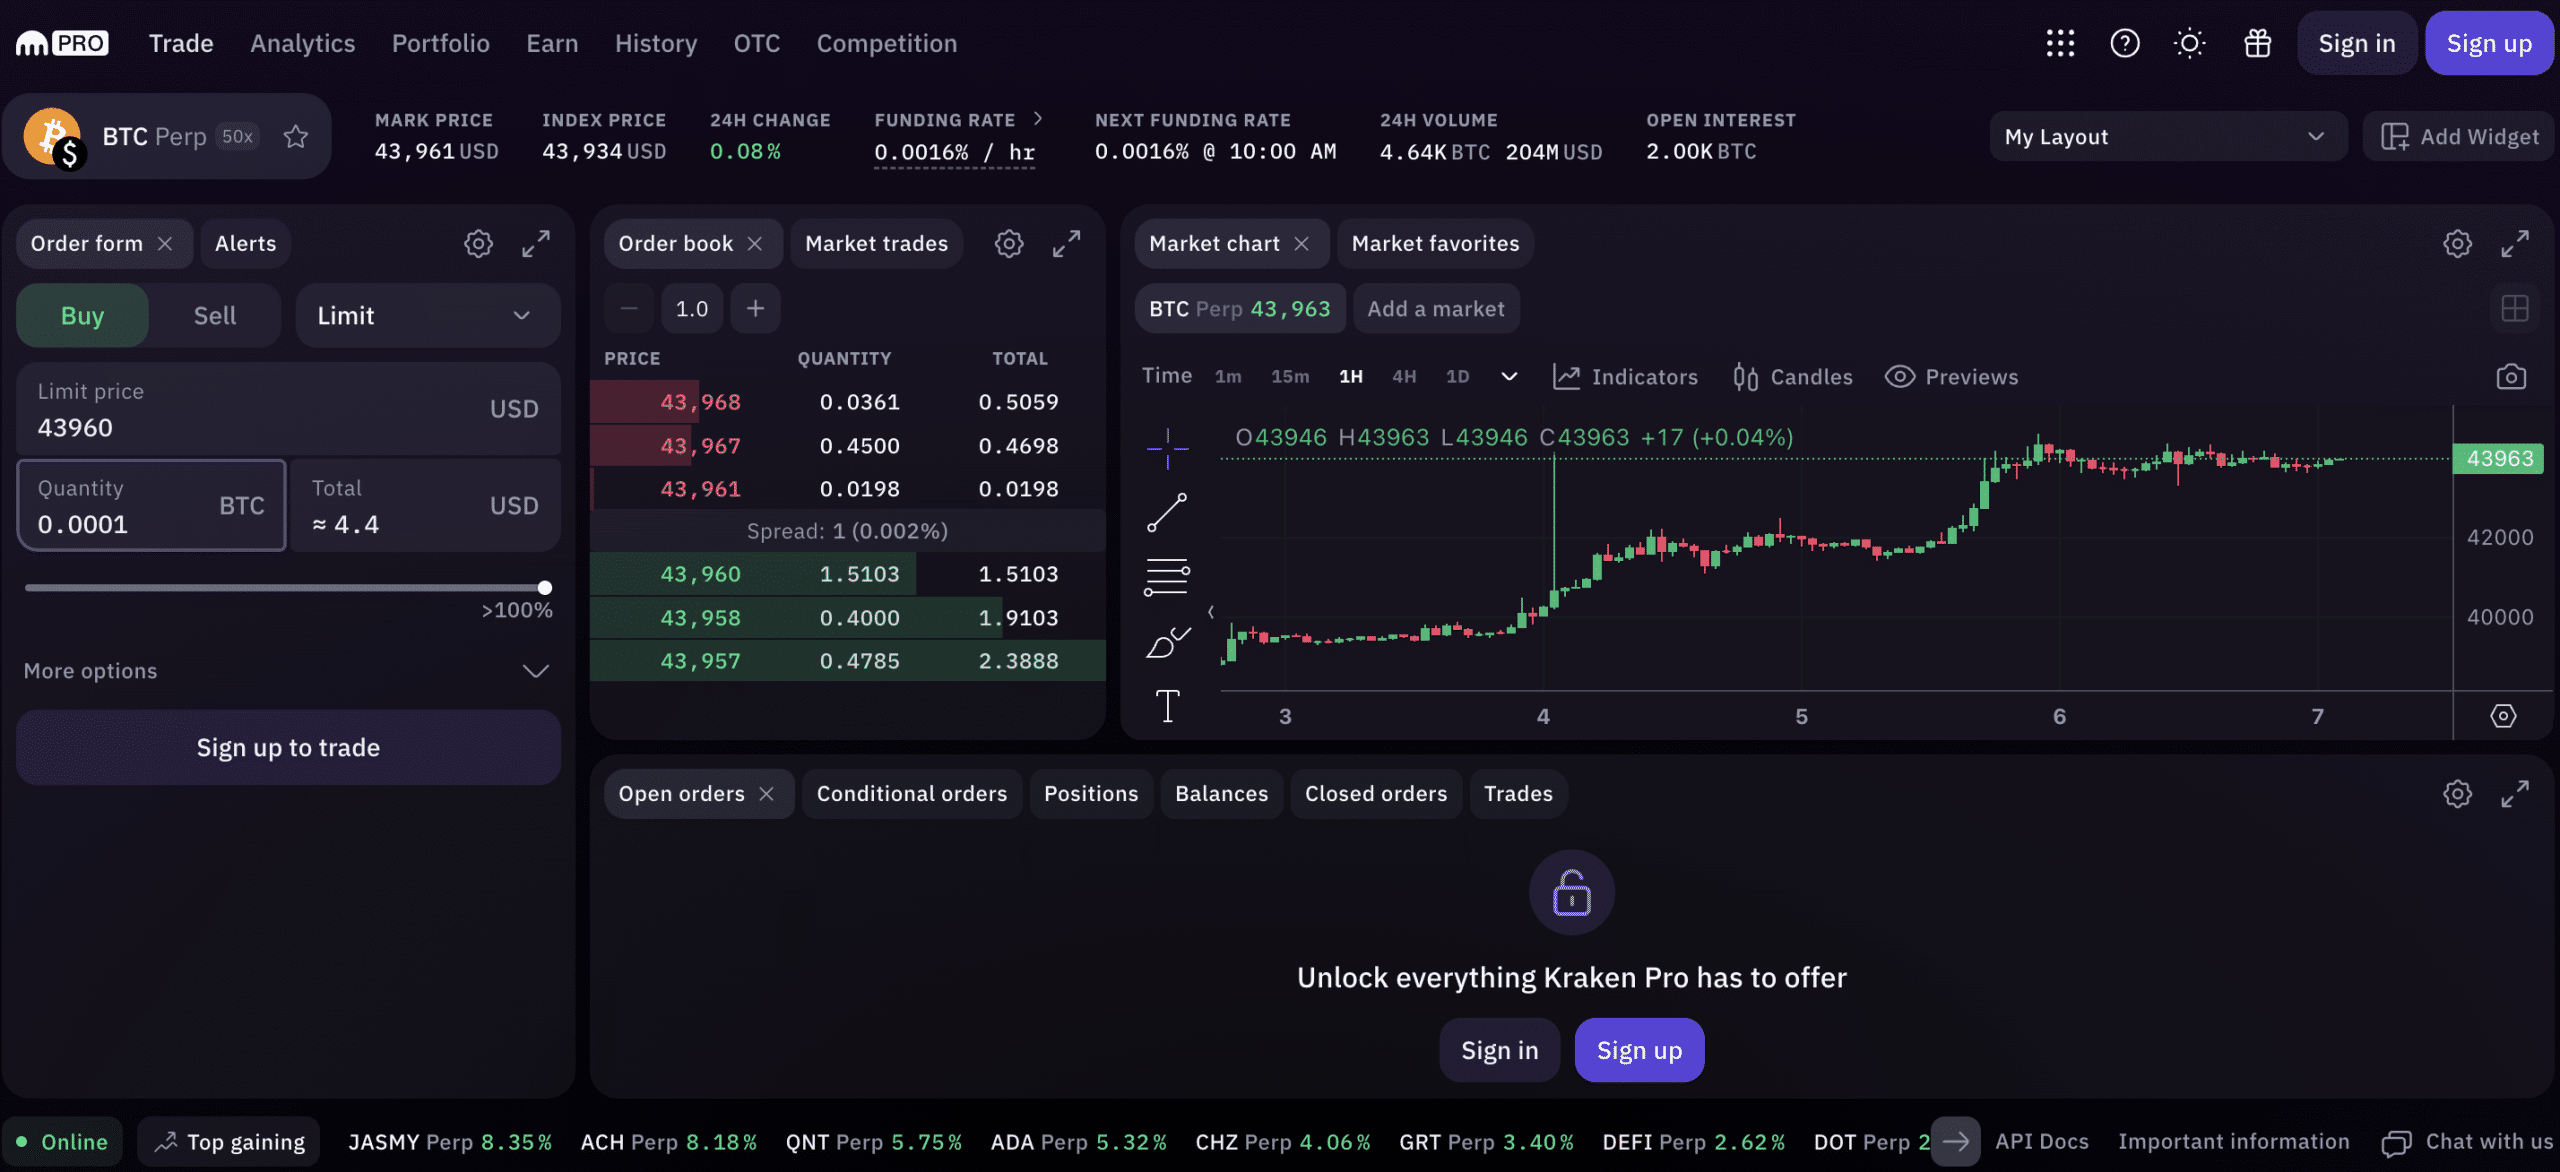Increase order book grouping with plus
This screenshot has height=1172, width=2560.
point(755,308)
